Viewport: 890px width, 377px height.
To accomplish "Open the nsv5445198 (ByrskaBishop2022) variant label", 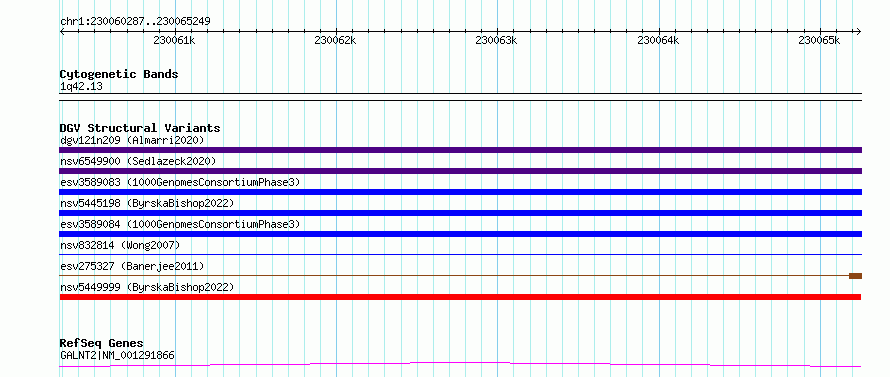I will click(147, 203).
